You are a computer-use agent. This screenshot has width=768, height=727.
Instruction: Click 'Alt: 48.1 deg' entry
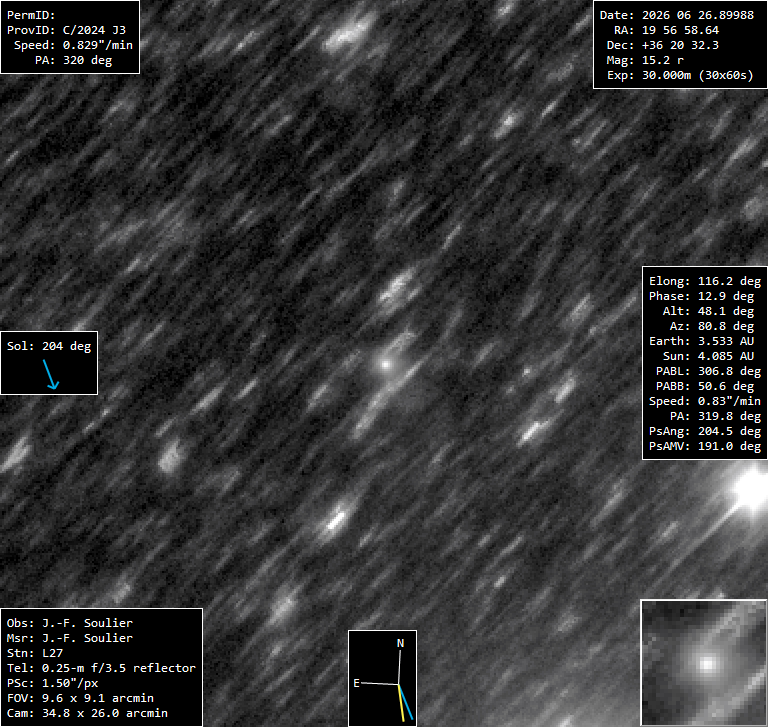click(708, 312)
